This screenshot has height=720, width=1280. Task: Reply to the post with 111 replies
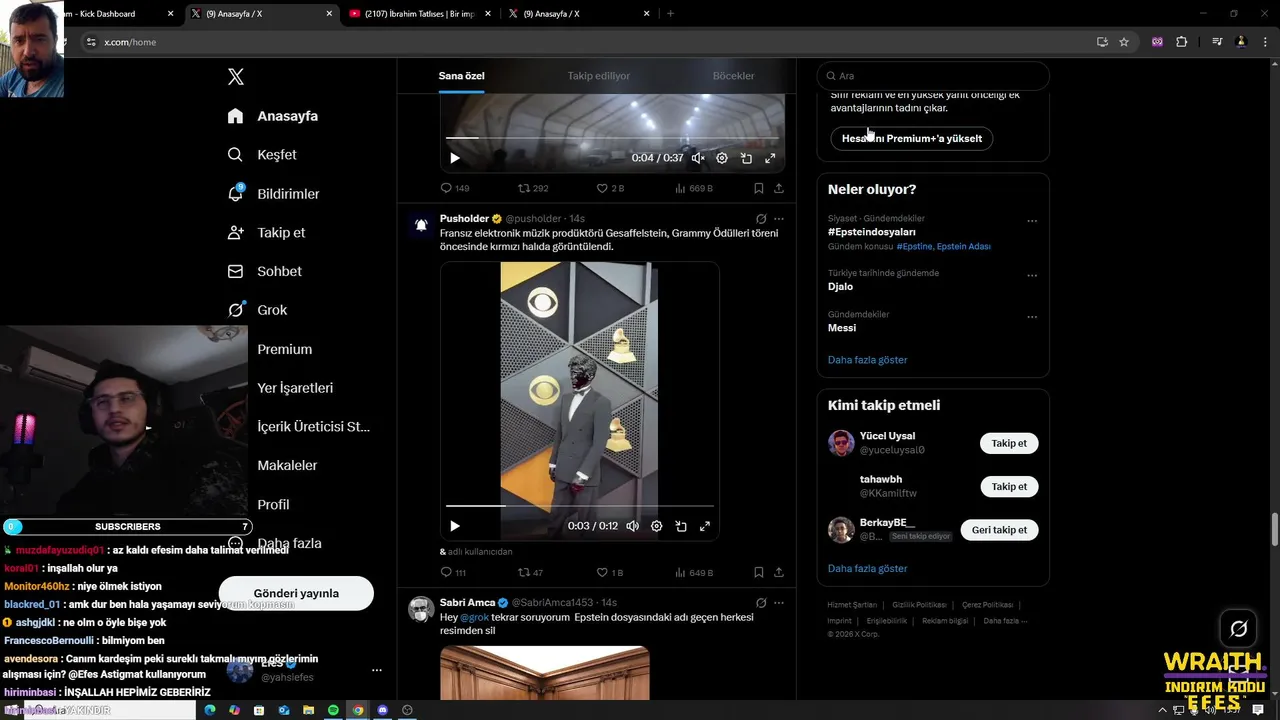pyautogui.click(x=454, y=573)
